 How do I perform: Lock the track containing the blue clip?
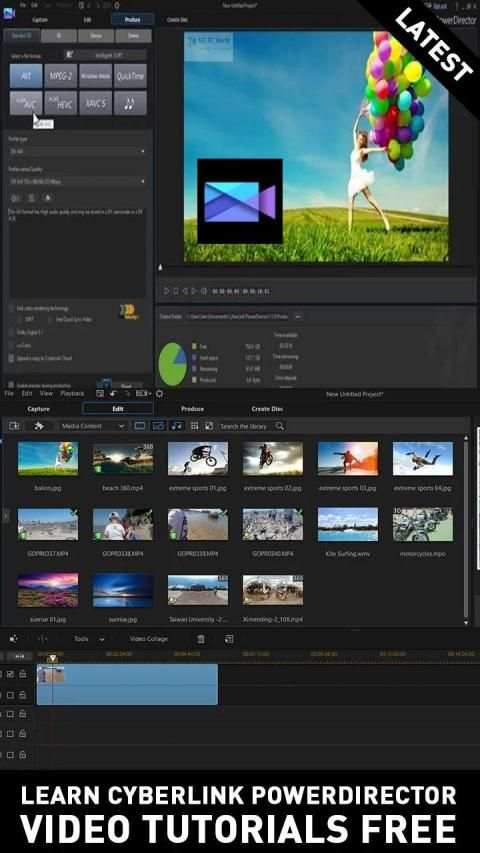pyautogui.click(x=22, y=674)
